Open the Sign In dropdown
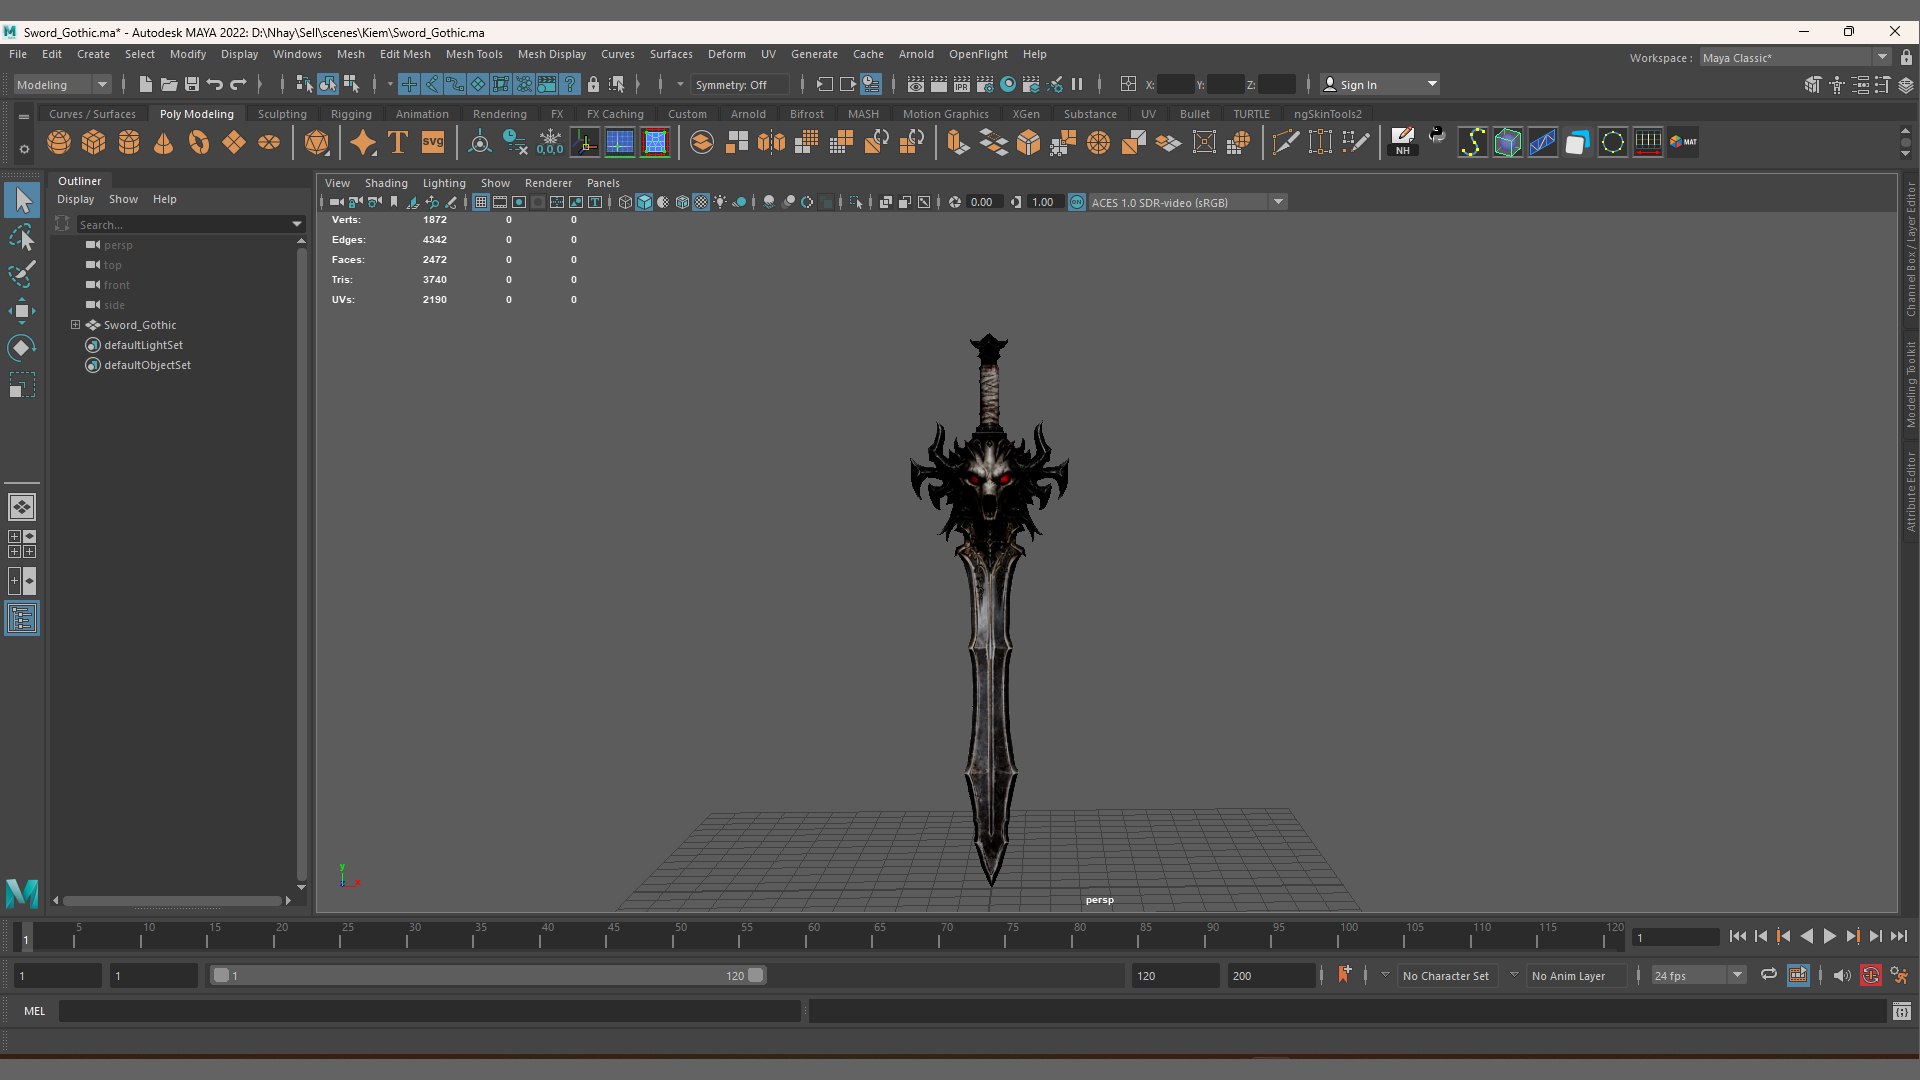 click(x=1380, y=85)
